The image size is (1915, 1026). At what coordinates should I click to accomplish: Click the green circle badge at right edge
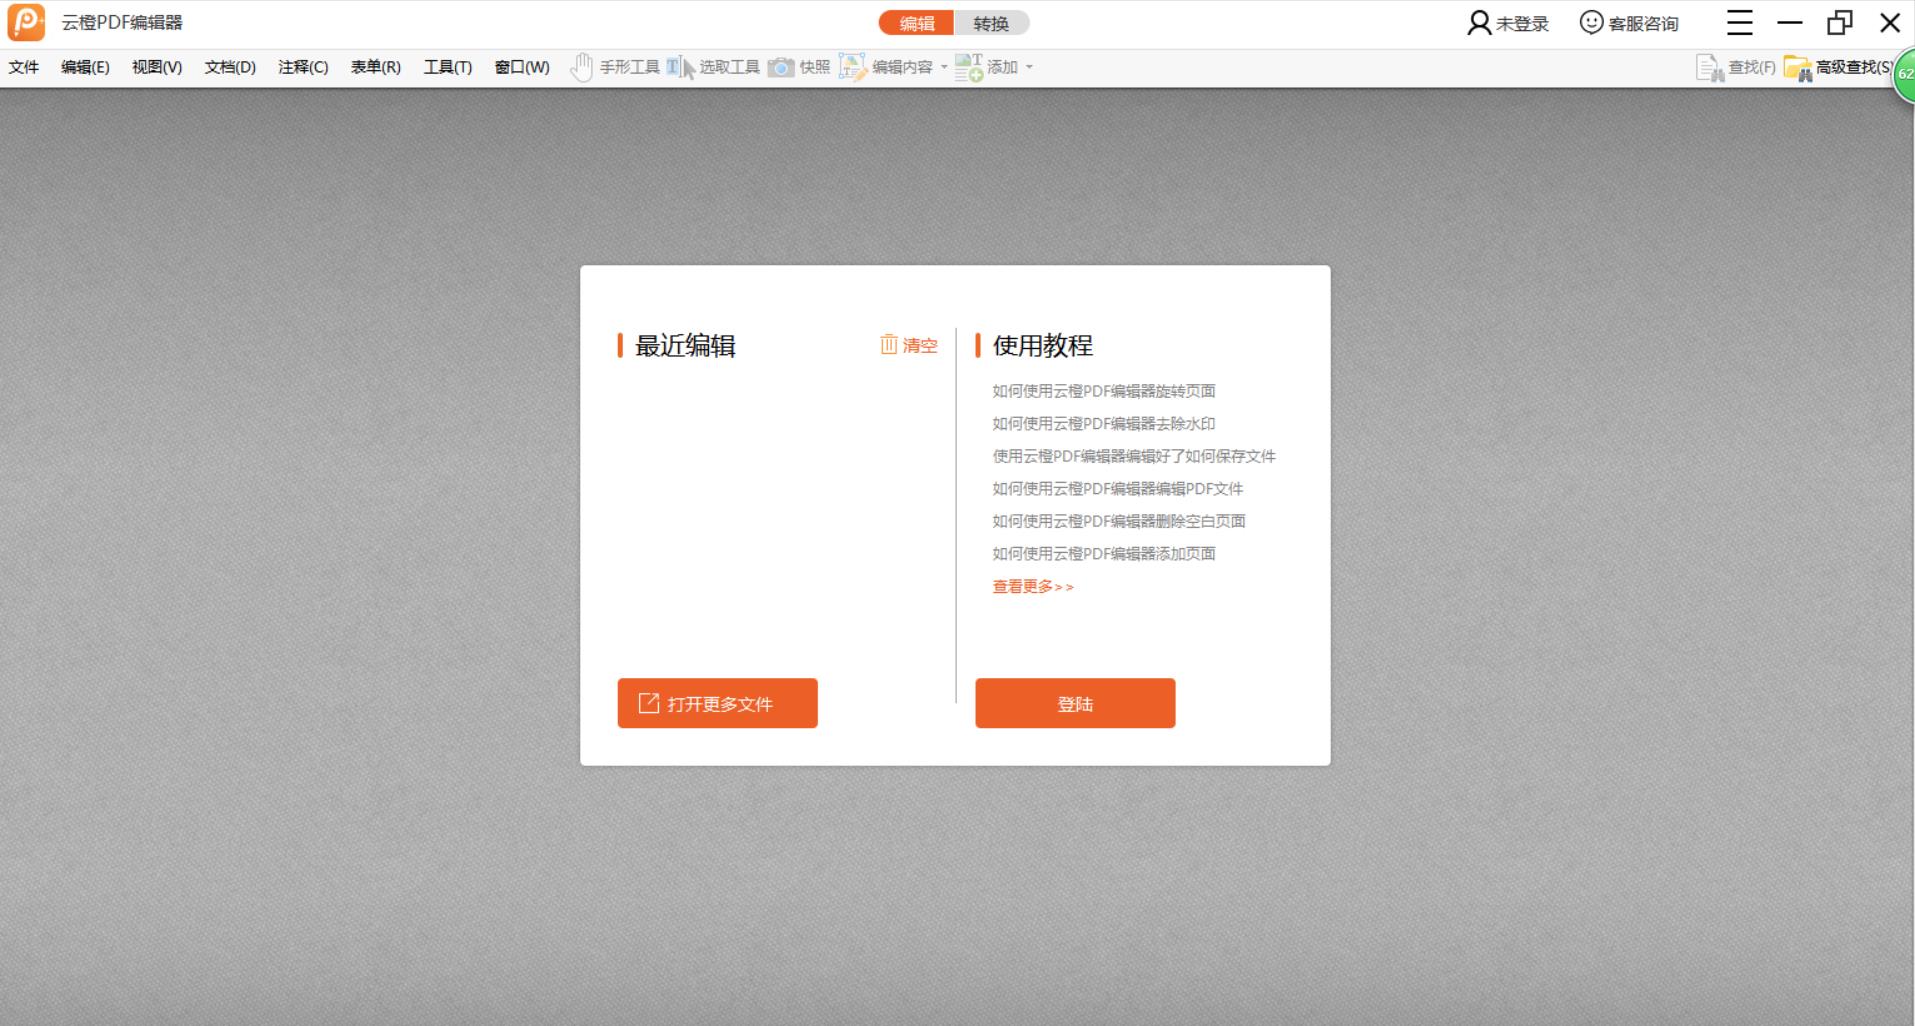(x=1904, y=74)
